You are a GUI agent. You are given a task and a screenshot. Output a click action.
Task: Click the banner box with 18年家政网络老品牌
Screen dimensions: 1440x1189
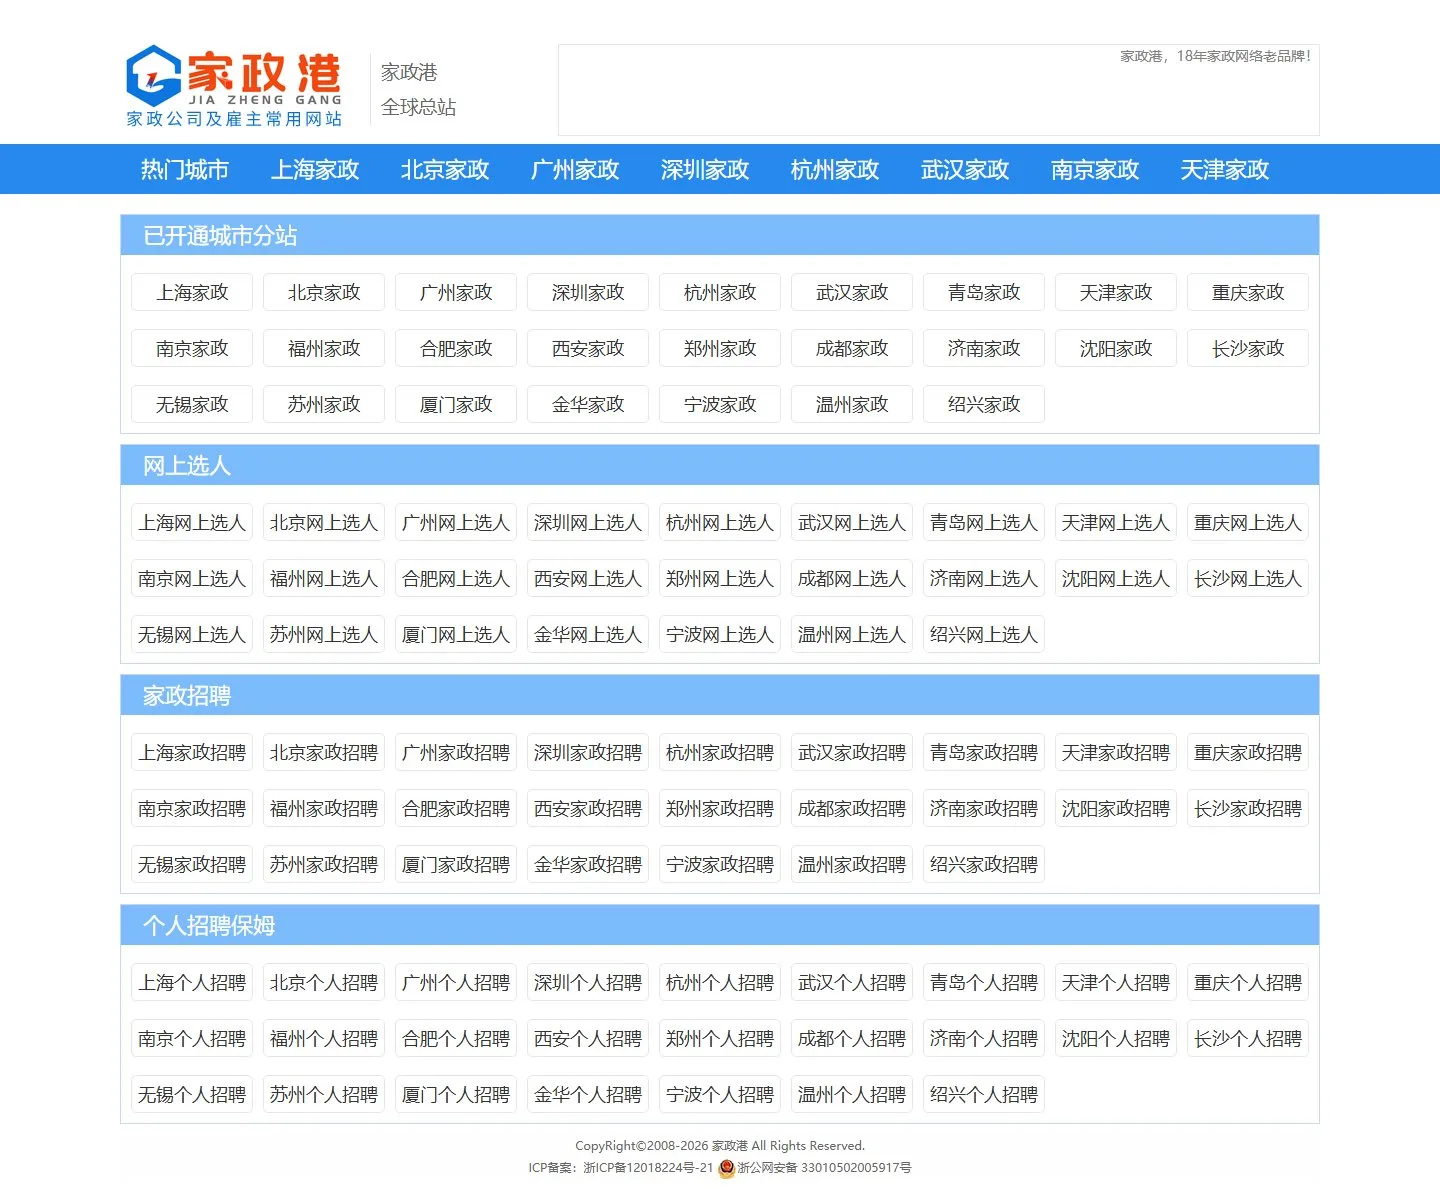(939, 90)
